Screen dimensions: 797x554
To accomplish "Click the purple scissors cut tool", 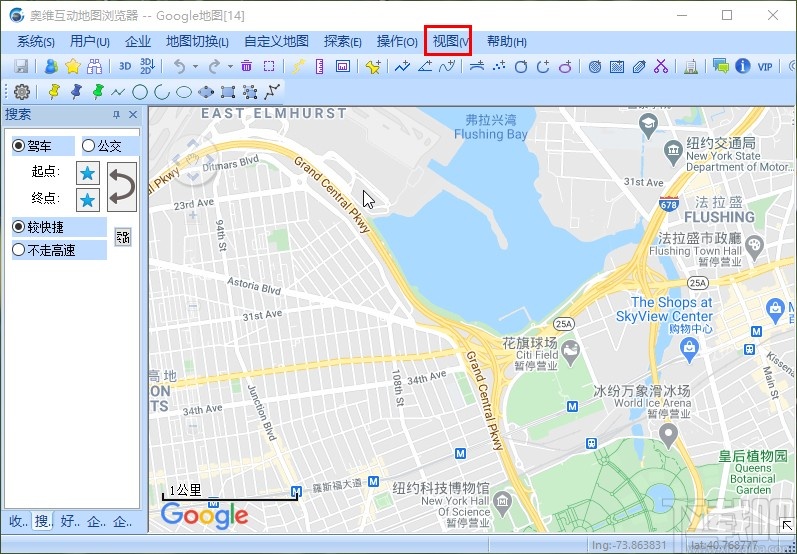I will [x=661, y=66].
